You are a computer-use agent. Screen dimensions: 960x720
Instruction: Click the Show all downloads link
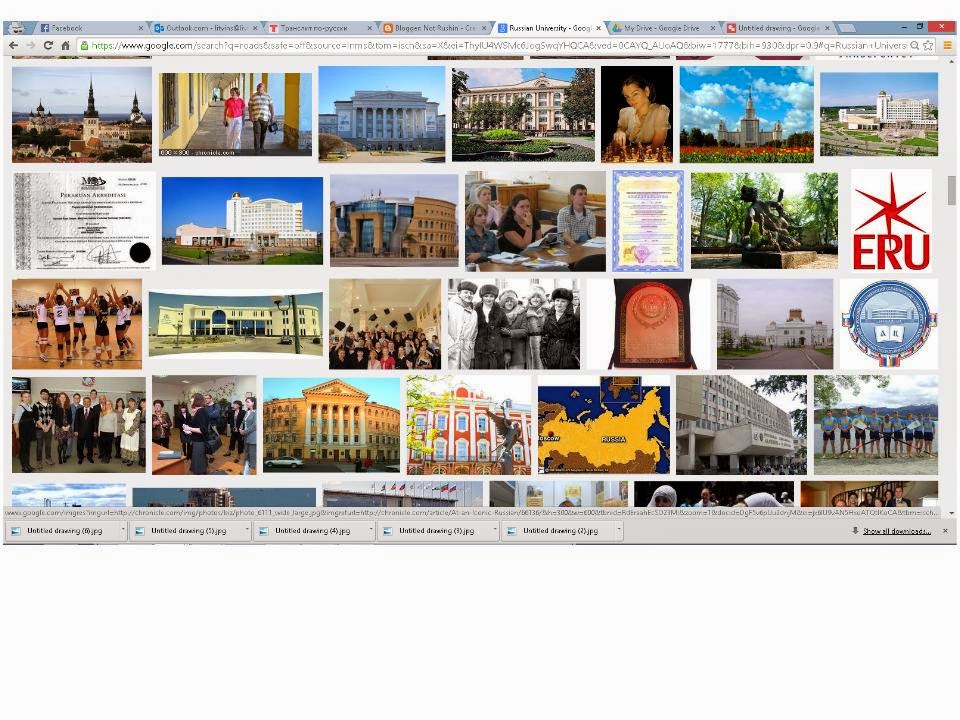click(896, 531)
